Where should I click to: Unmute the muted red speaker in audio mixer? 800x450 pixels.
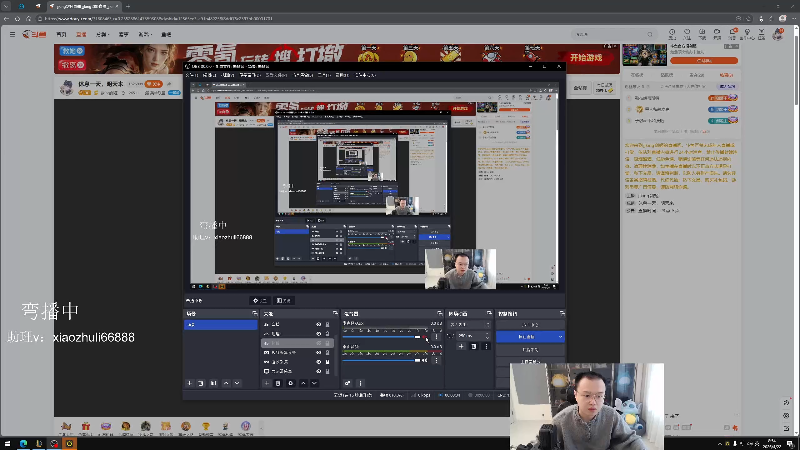tap(424, 337)
